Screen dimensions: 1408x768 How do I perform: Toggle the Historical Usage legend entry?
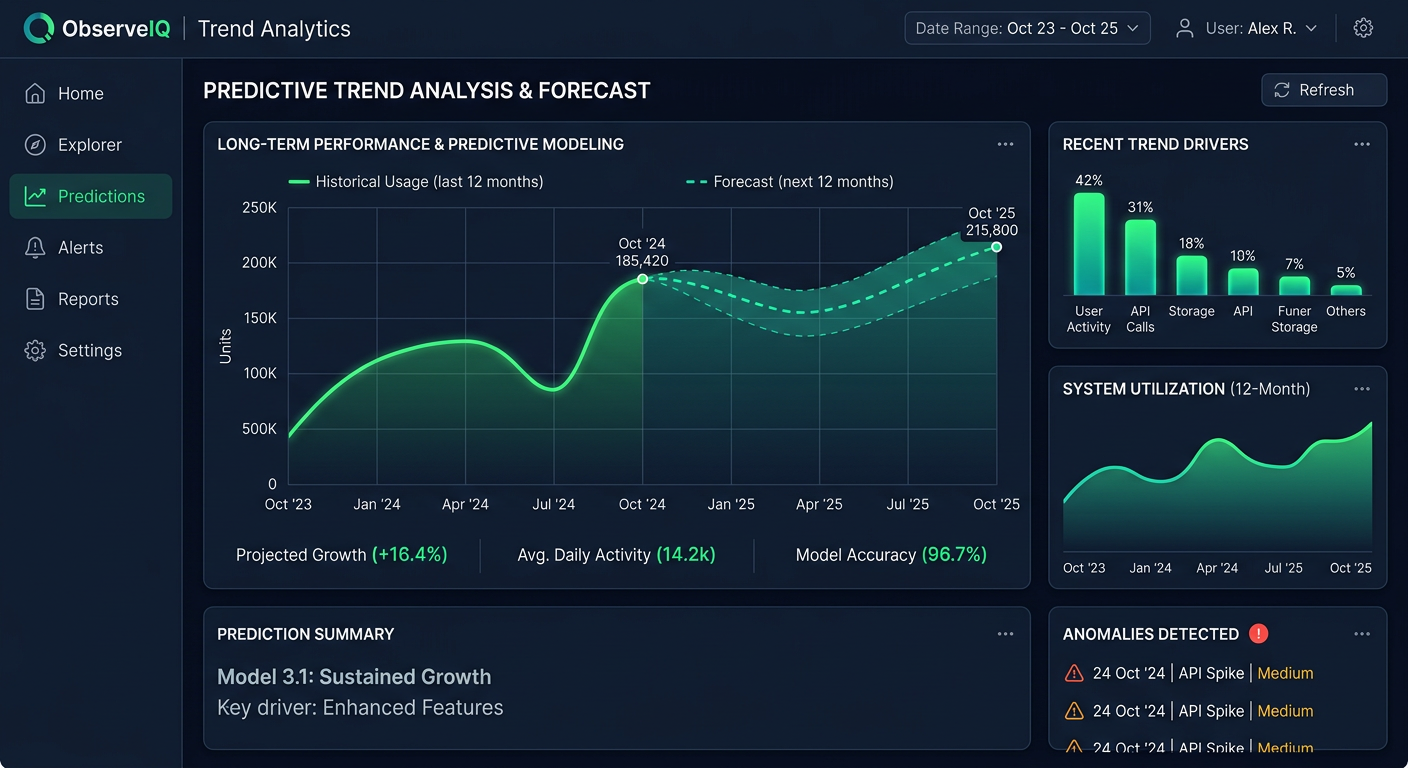416,181
